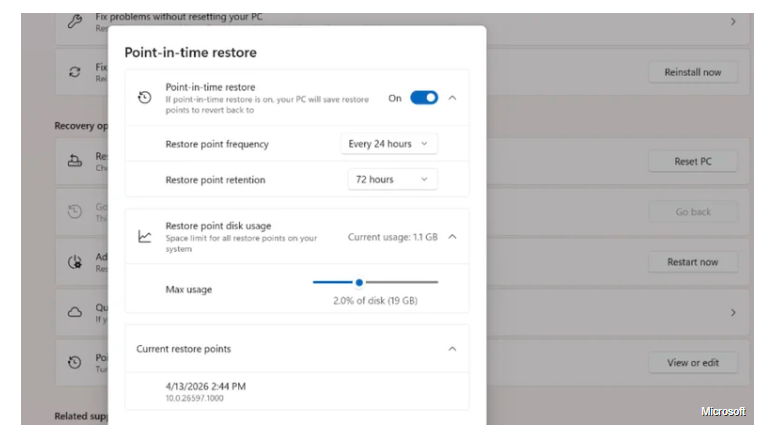Click the Max usage slider handle
The height and width of the screenshot is (440, 771).
point(359,282)
